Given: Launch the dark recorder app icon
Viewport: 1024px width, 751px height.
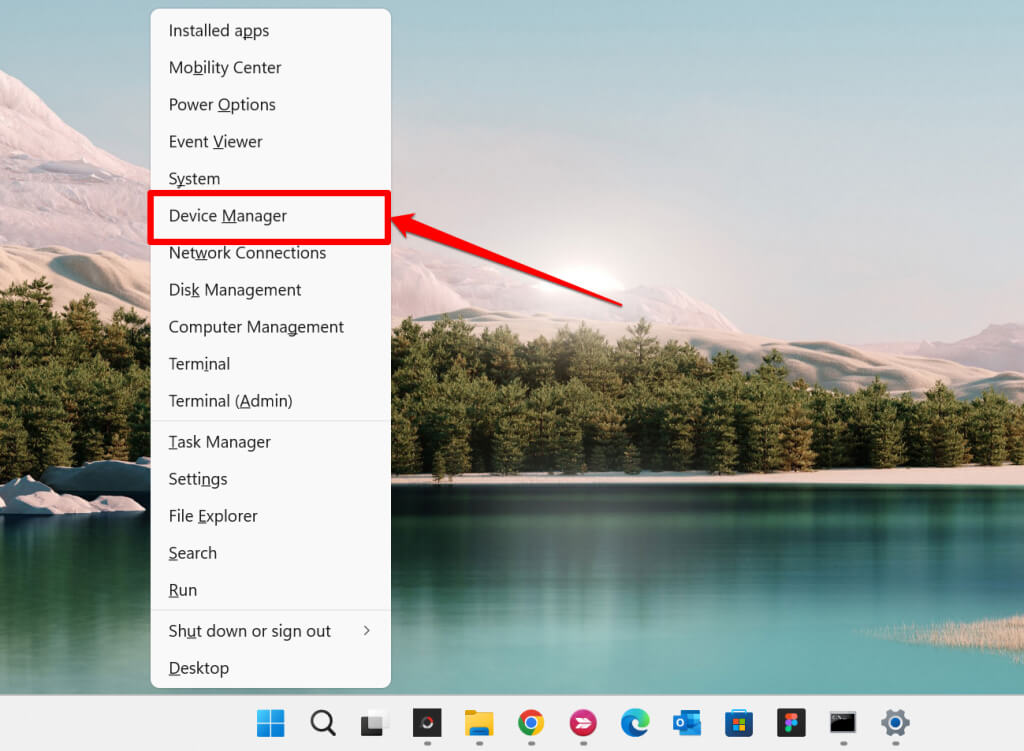Looking at the screenshot, I should point(427,723).
